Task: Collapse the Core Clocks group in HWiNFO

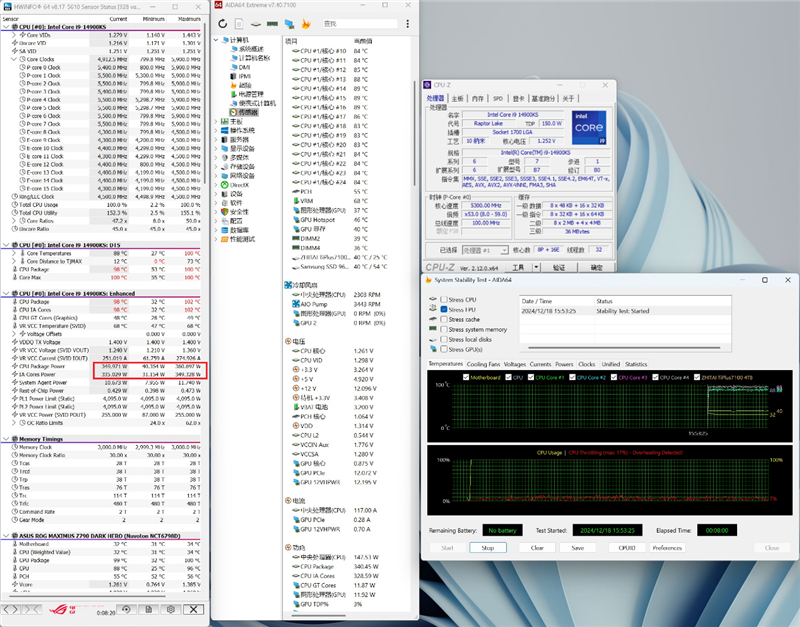Action: click(14, 59)
